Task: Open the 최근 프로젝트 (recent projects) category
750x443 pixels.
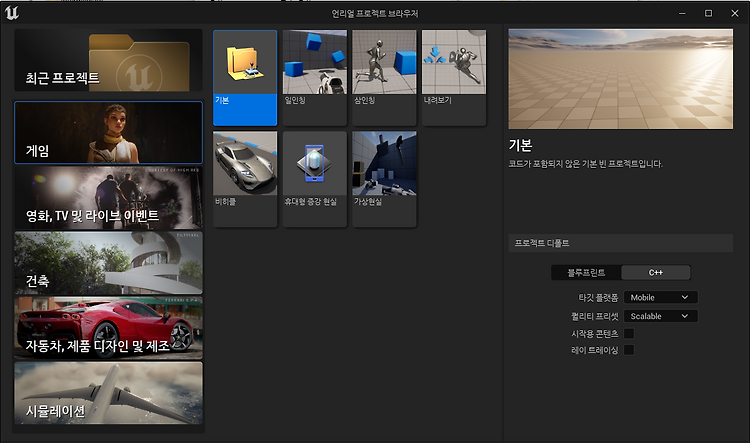Action: 109,60
